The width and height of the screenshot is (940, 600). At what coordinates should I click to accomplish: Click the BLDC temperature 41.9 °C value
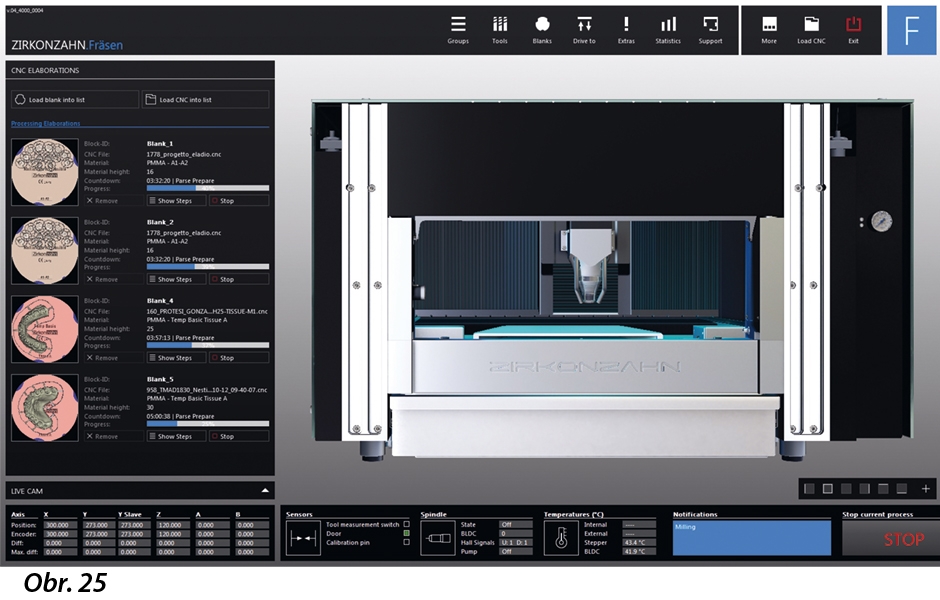coord(639,551)
